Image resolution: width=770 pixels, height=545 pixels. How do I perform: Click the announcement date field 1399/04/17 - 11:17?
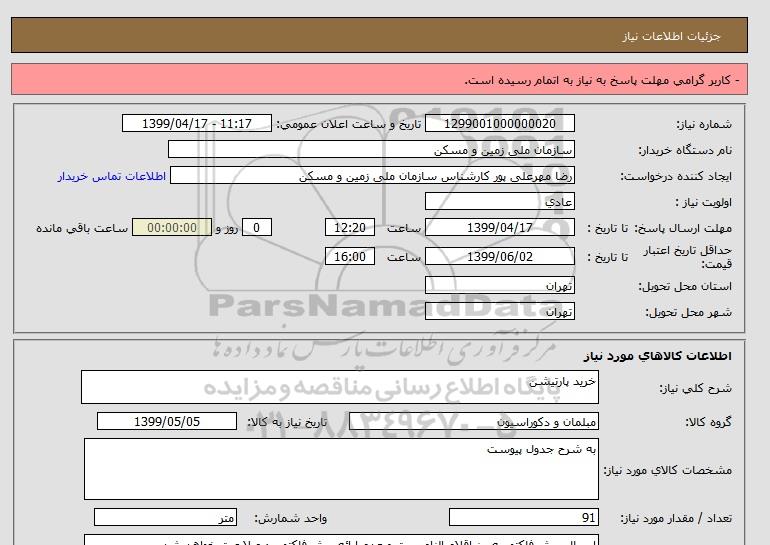coord(196,123)
